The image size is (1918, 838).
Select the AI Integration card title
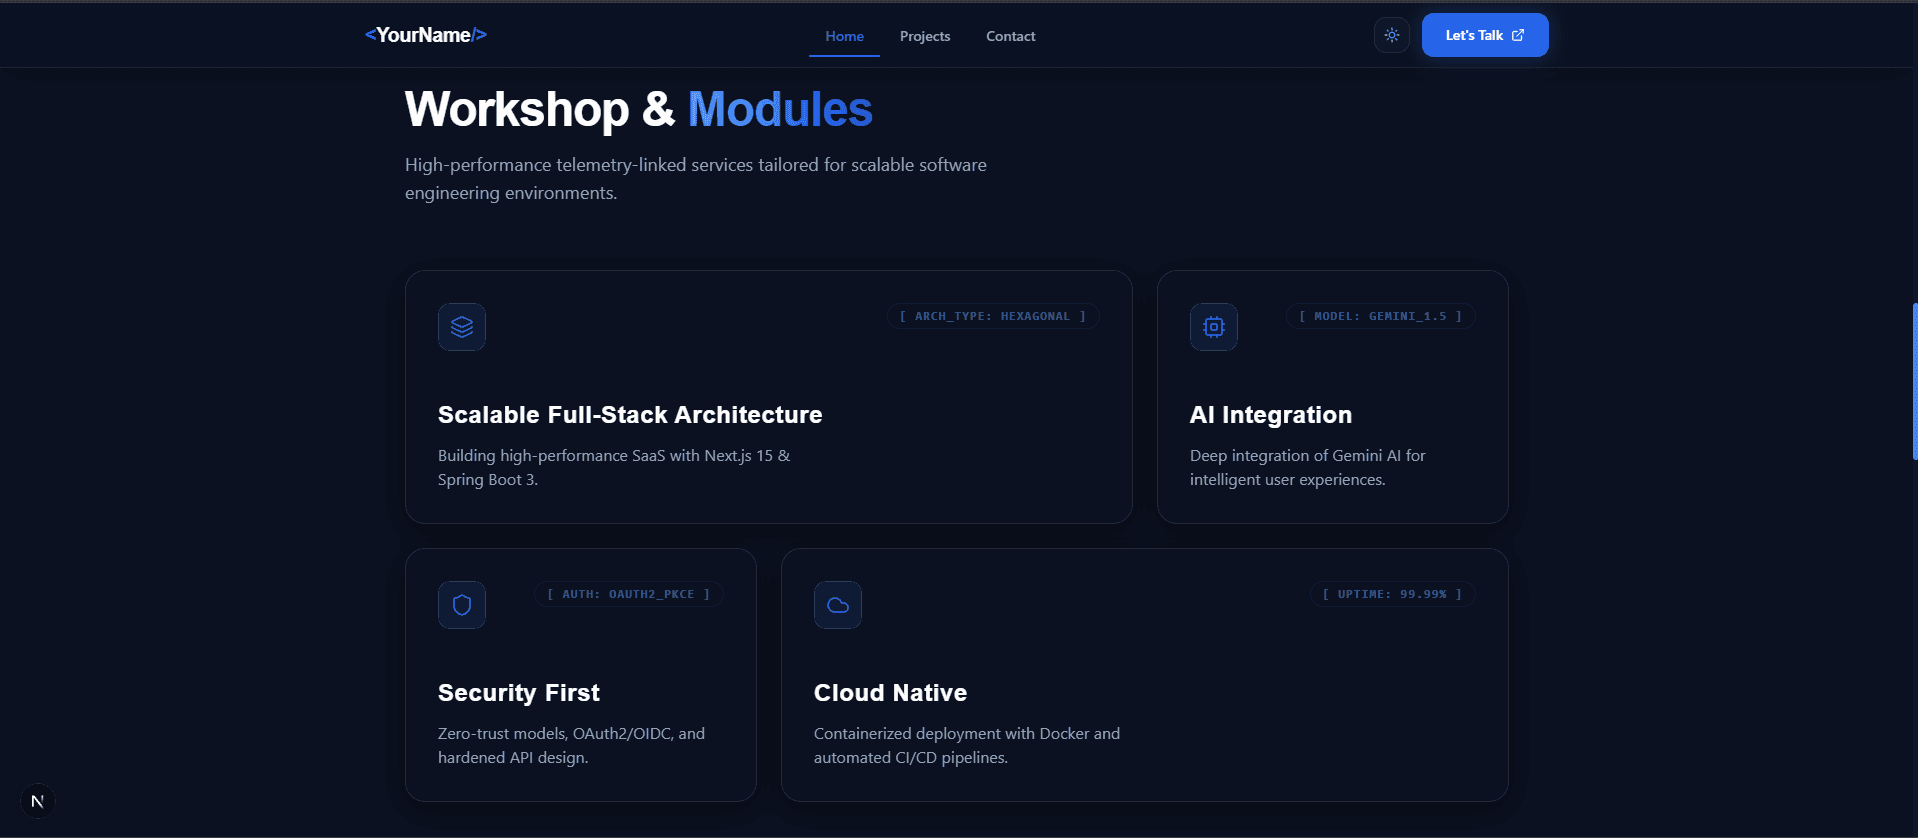point(1271,415)
